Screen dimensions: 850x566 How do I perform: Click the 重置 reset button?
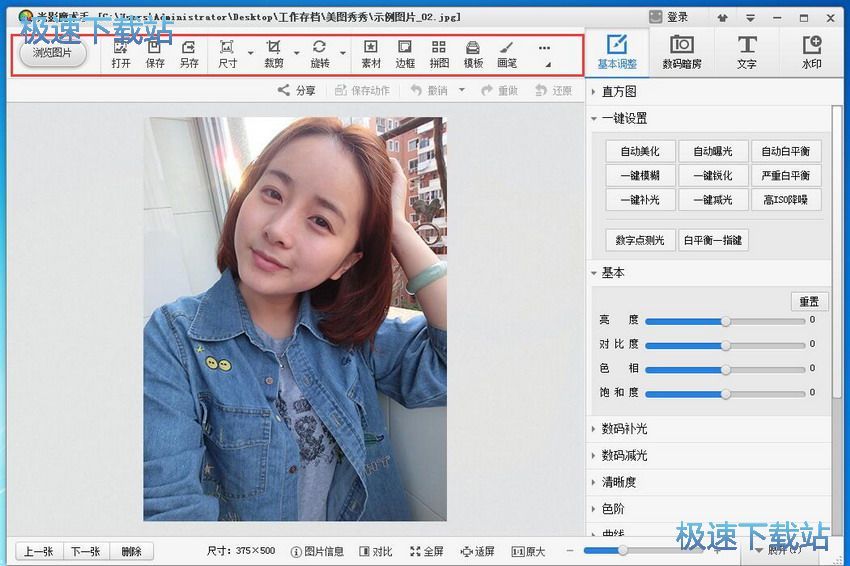tap(809, 301)
